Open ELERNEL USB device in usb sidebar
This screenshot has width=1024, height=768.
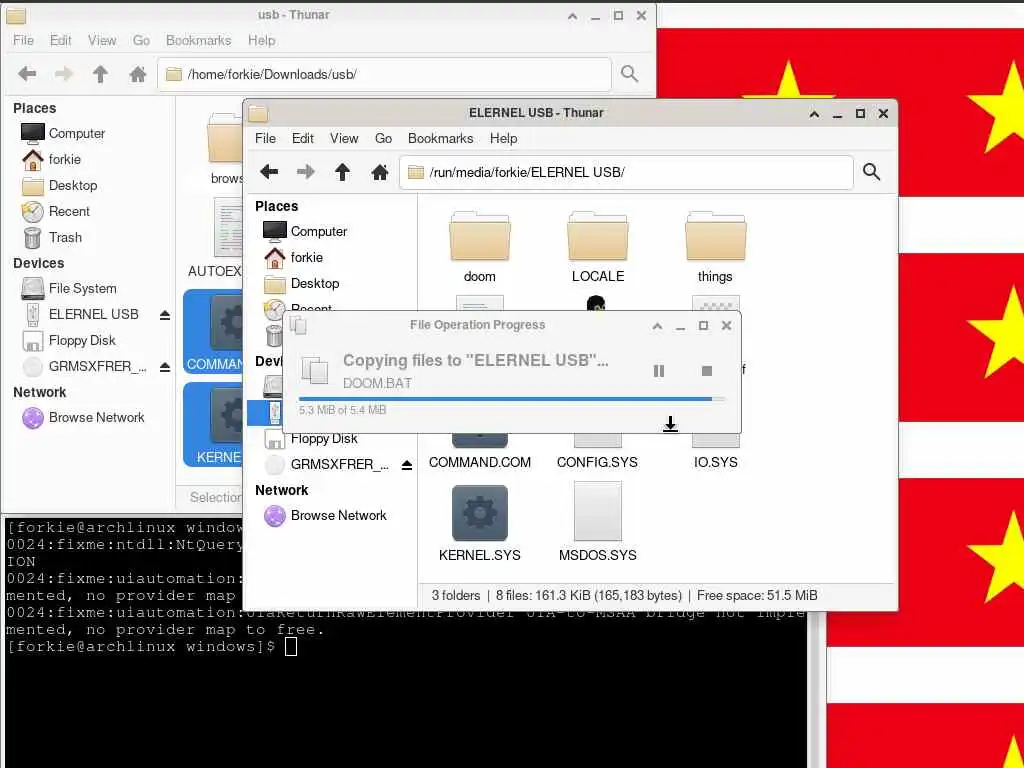click(x=93, y=314)
